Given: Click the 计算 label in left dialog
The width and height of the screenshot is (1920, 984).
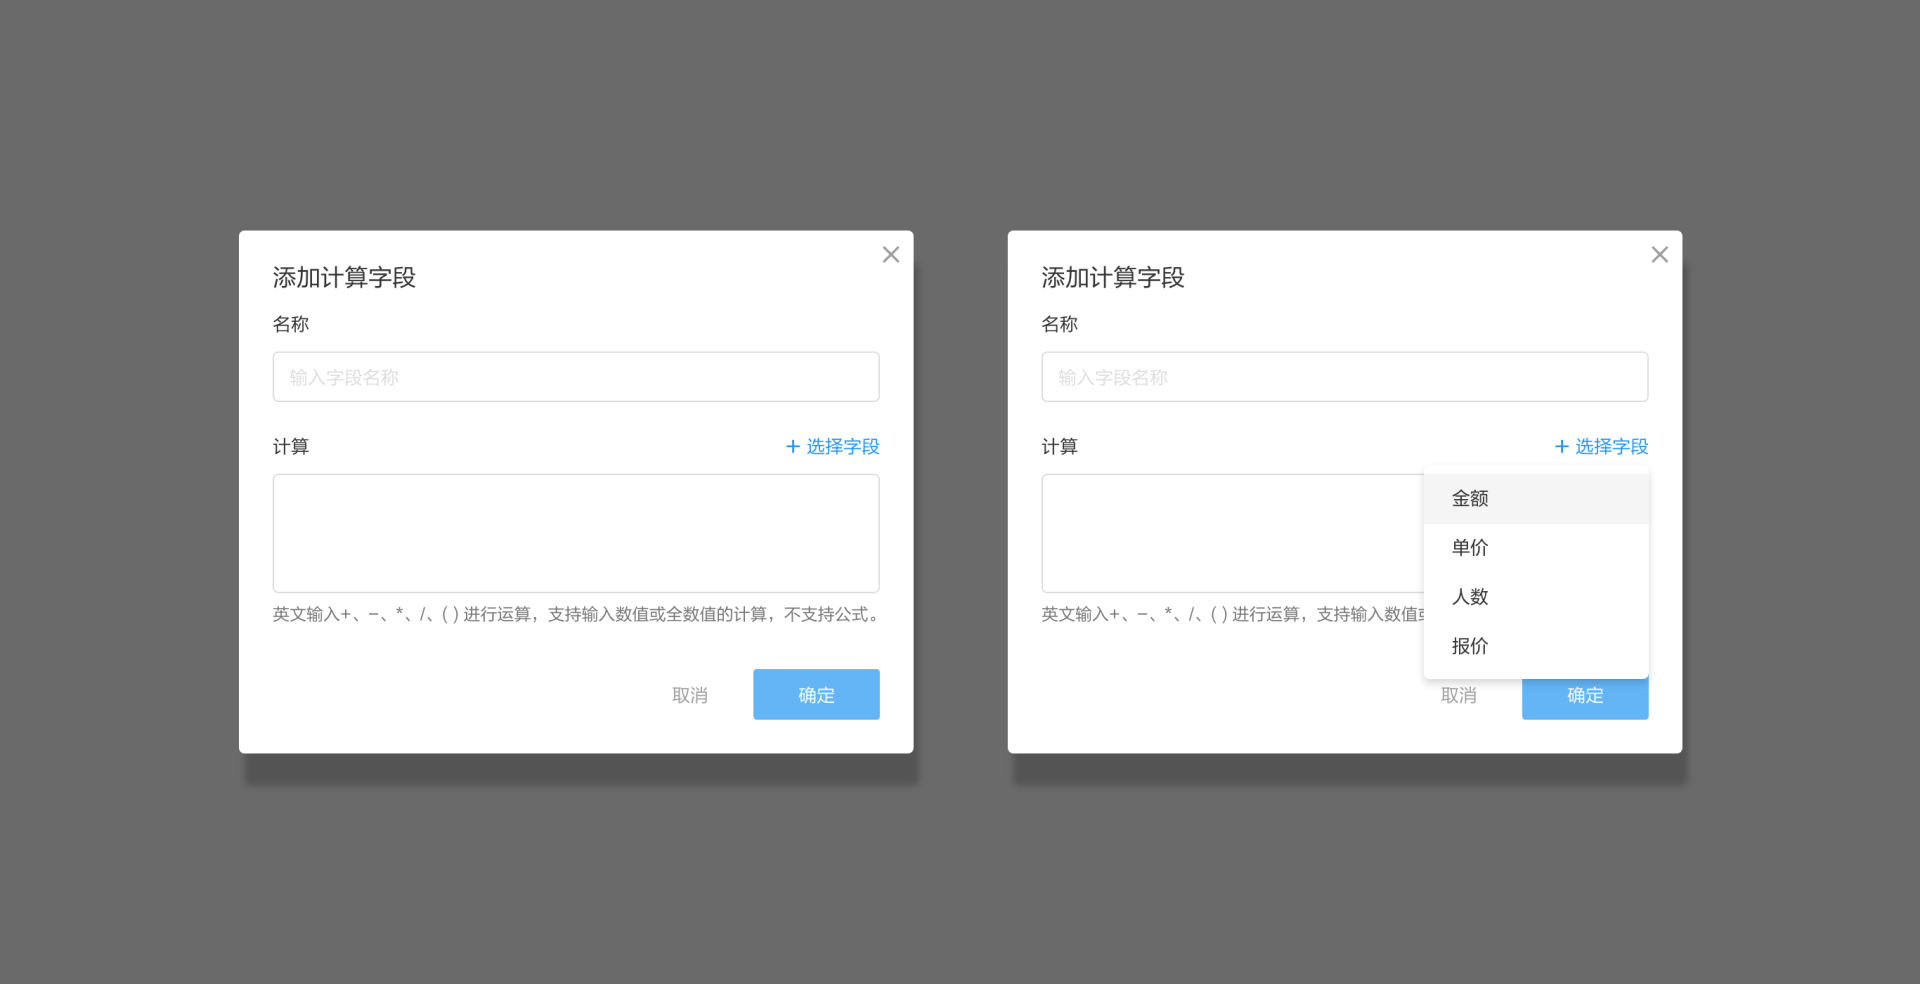Looking at the screenshot, I should [x=291, y=447].
